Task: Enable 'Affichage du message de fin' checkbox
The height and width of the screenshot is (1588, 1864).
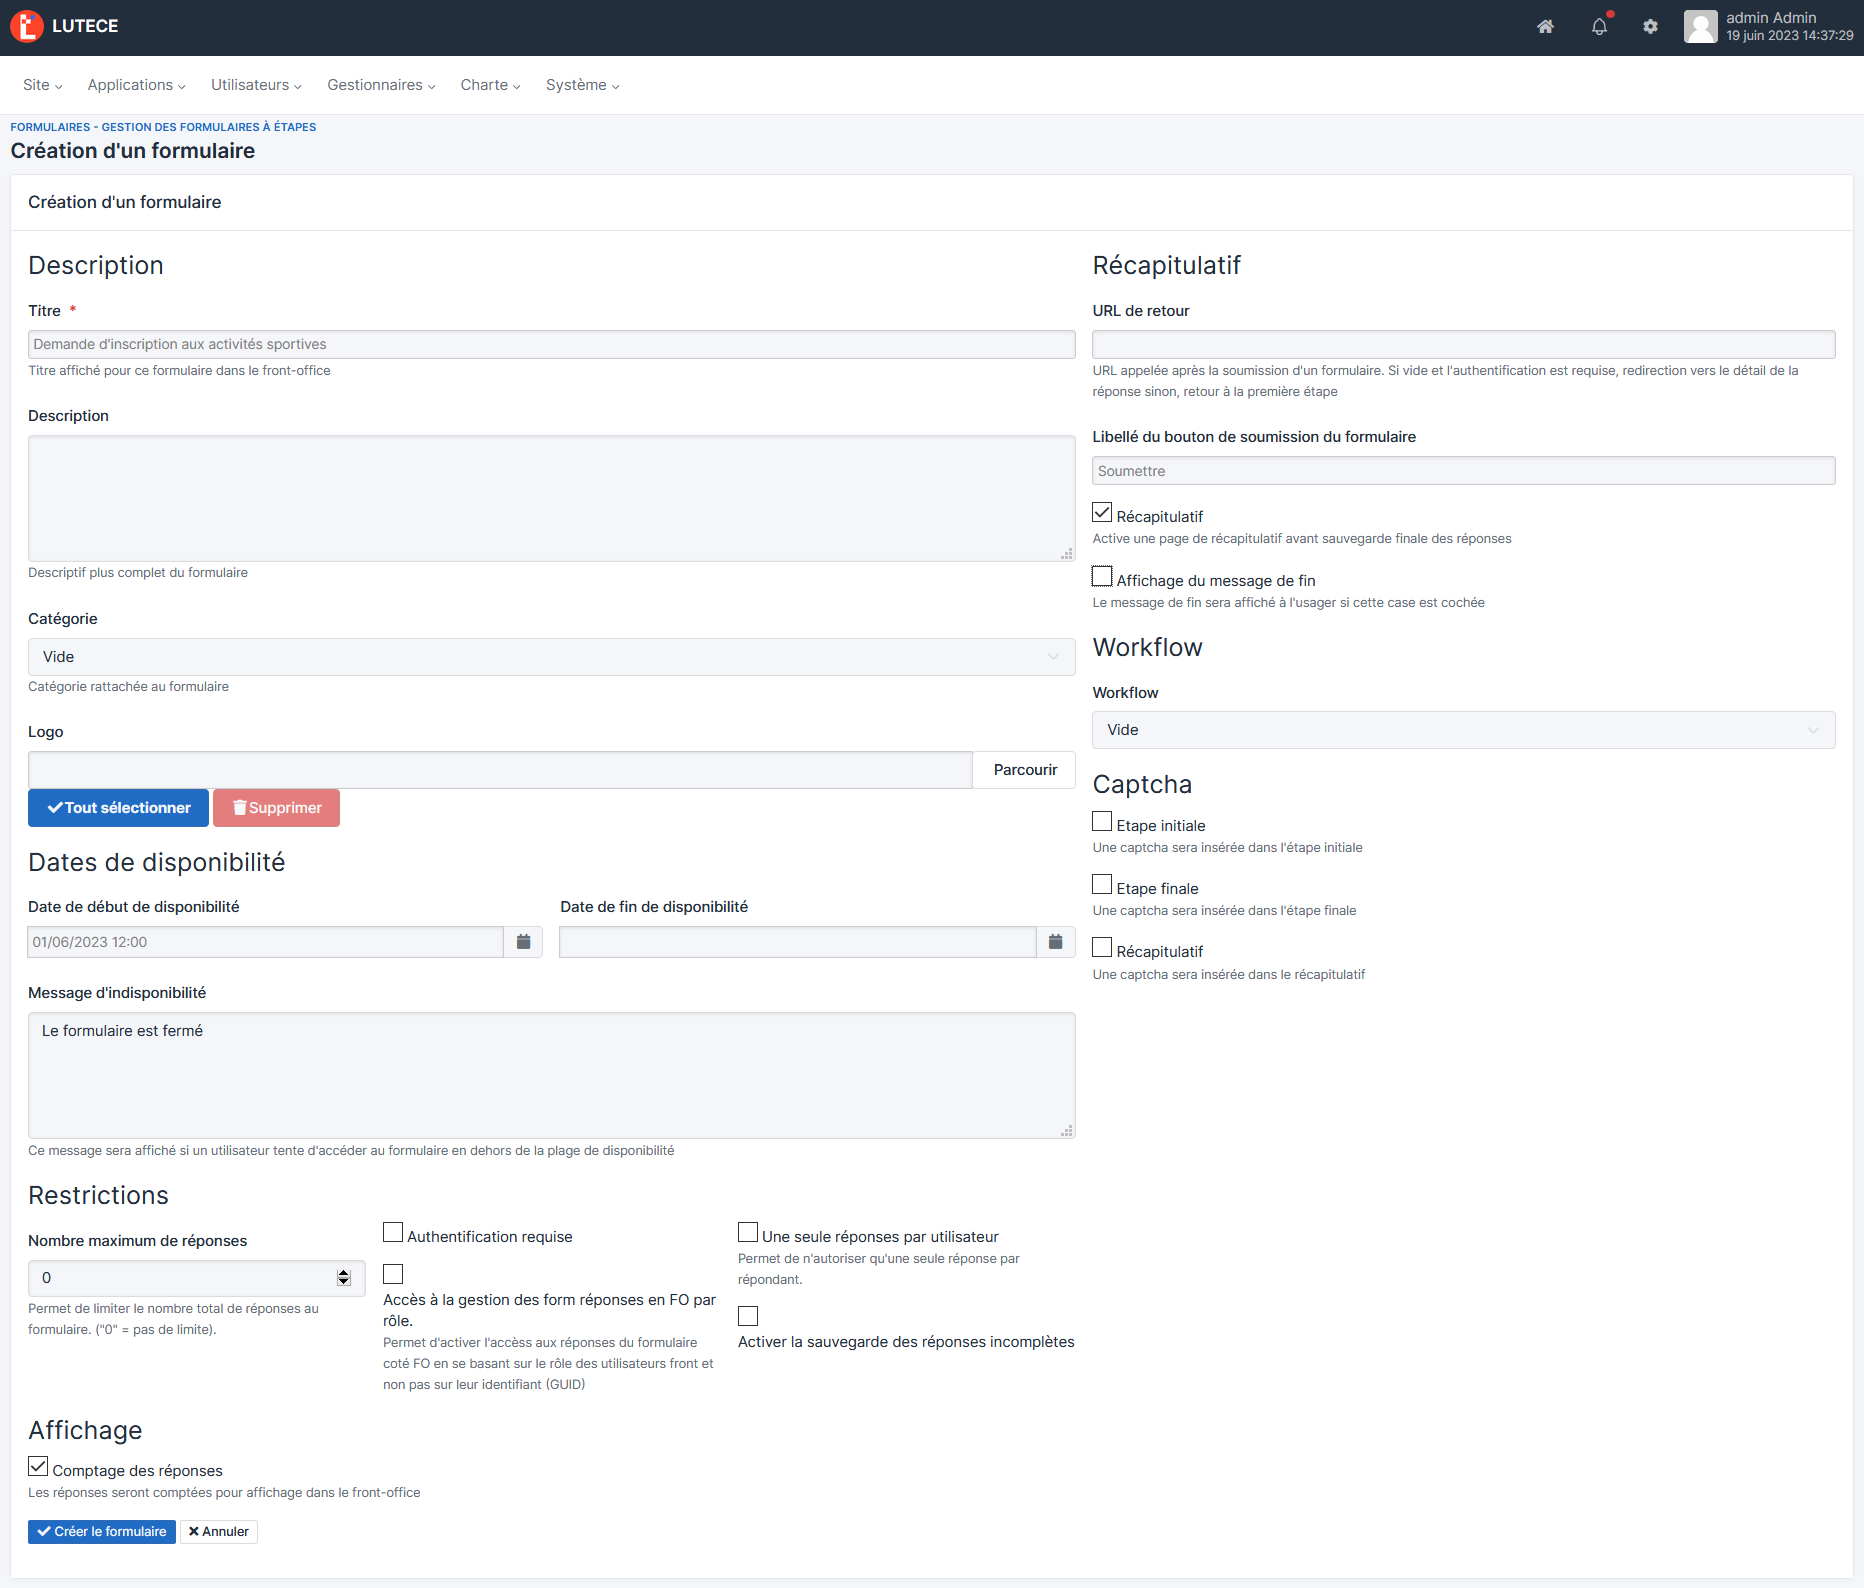Action: click(x=1102, y=577)
